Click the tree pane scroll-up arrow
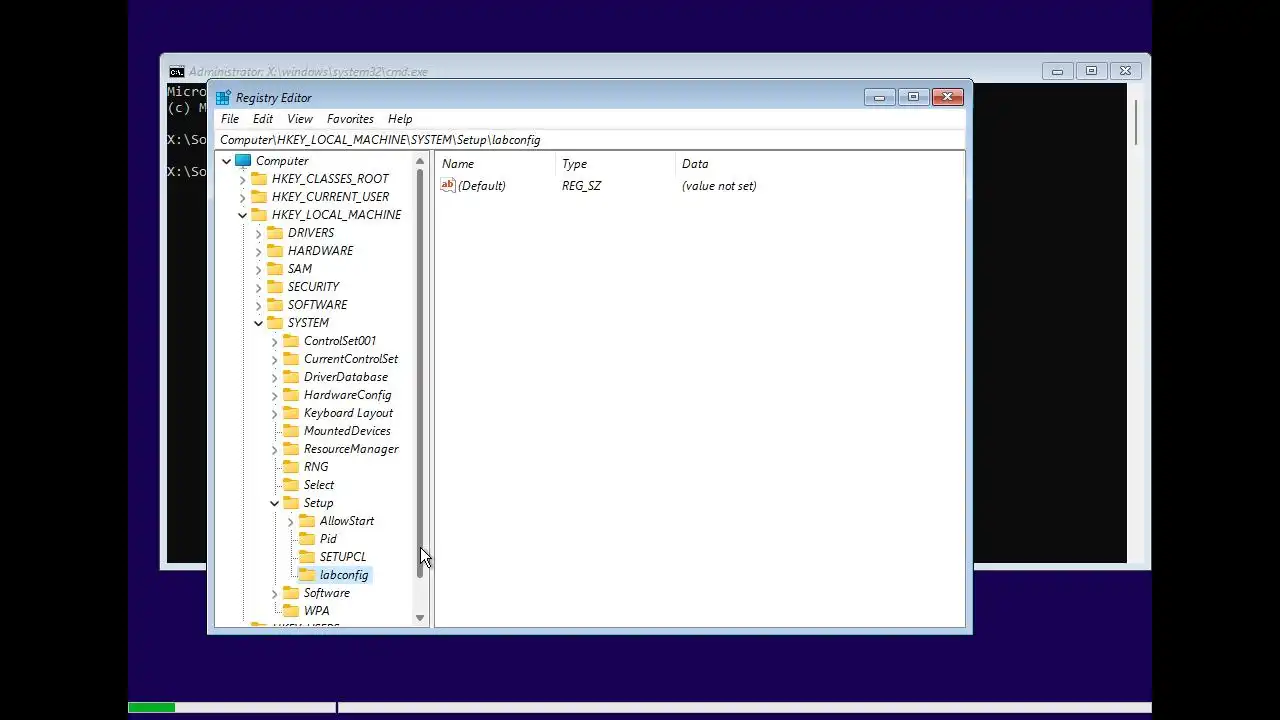Screen dimensions: 1280x720 (420, 161)
